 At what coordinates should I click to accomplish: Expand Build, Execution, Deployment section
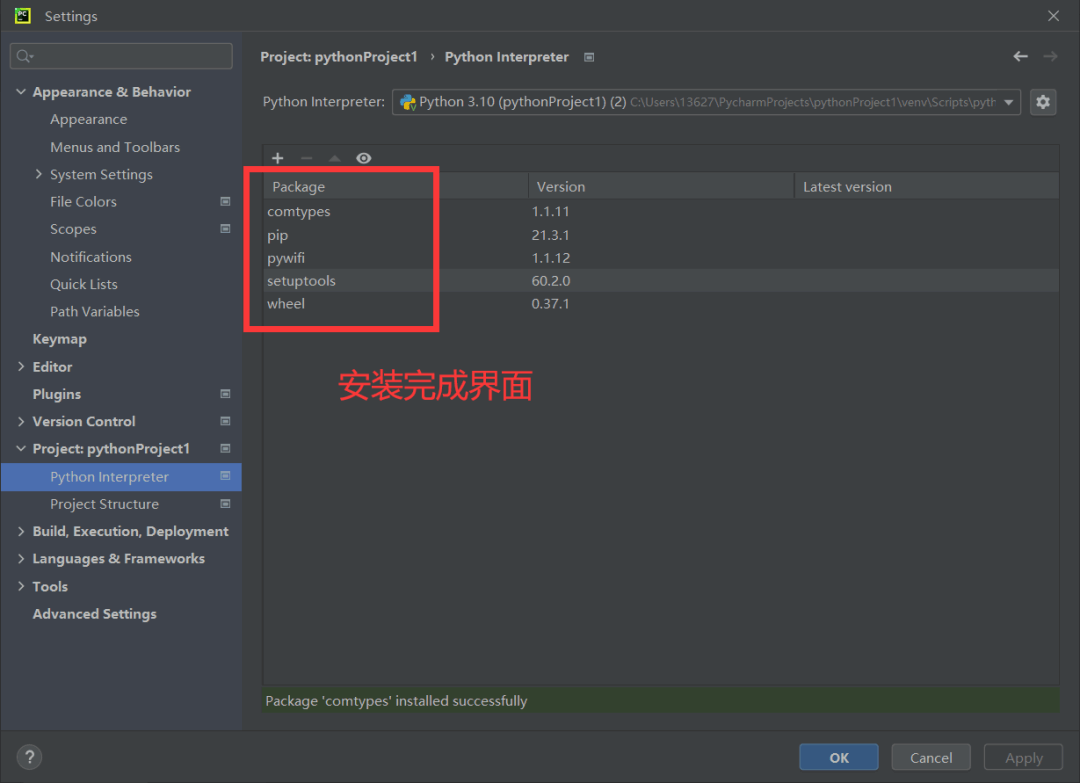tap(21, 532)
